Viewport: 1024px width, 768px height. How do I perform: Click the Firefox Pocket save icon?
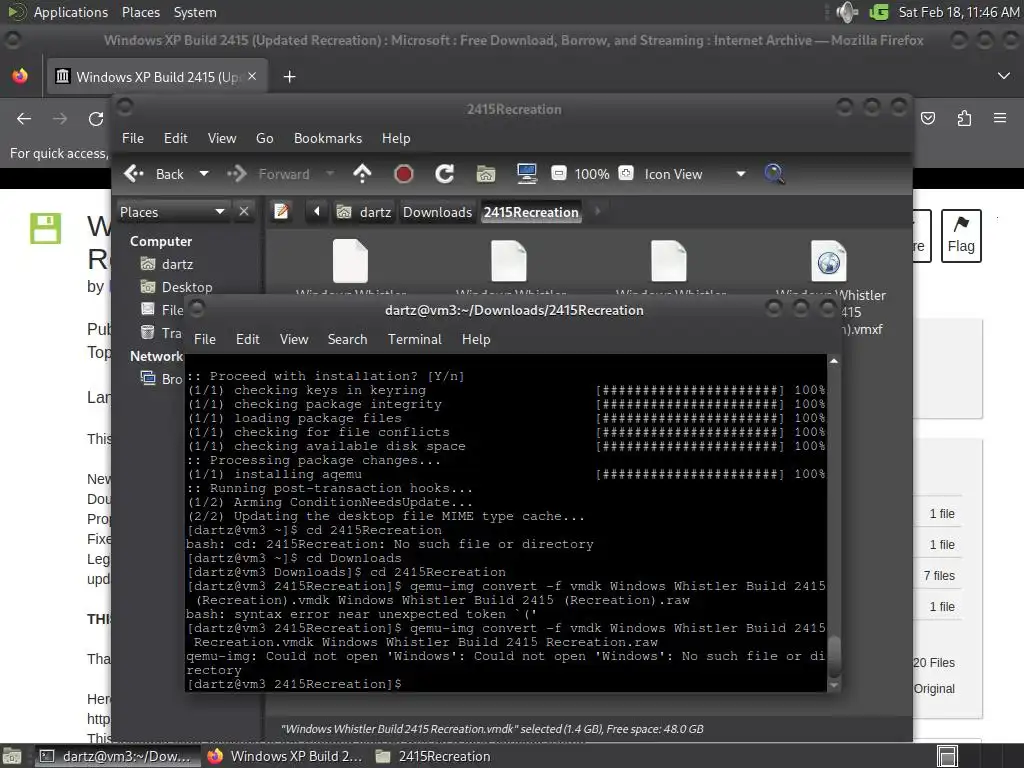coord(928,118)
